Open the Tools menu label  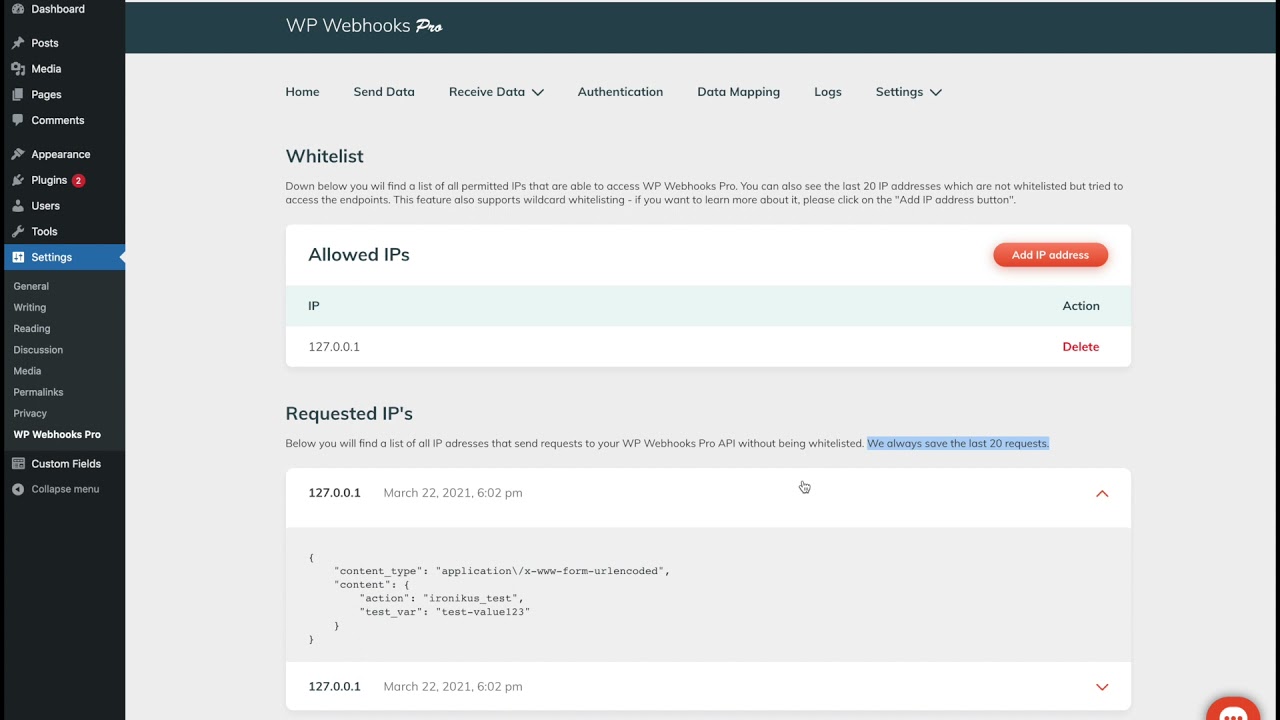[44, 231]
